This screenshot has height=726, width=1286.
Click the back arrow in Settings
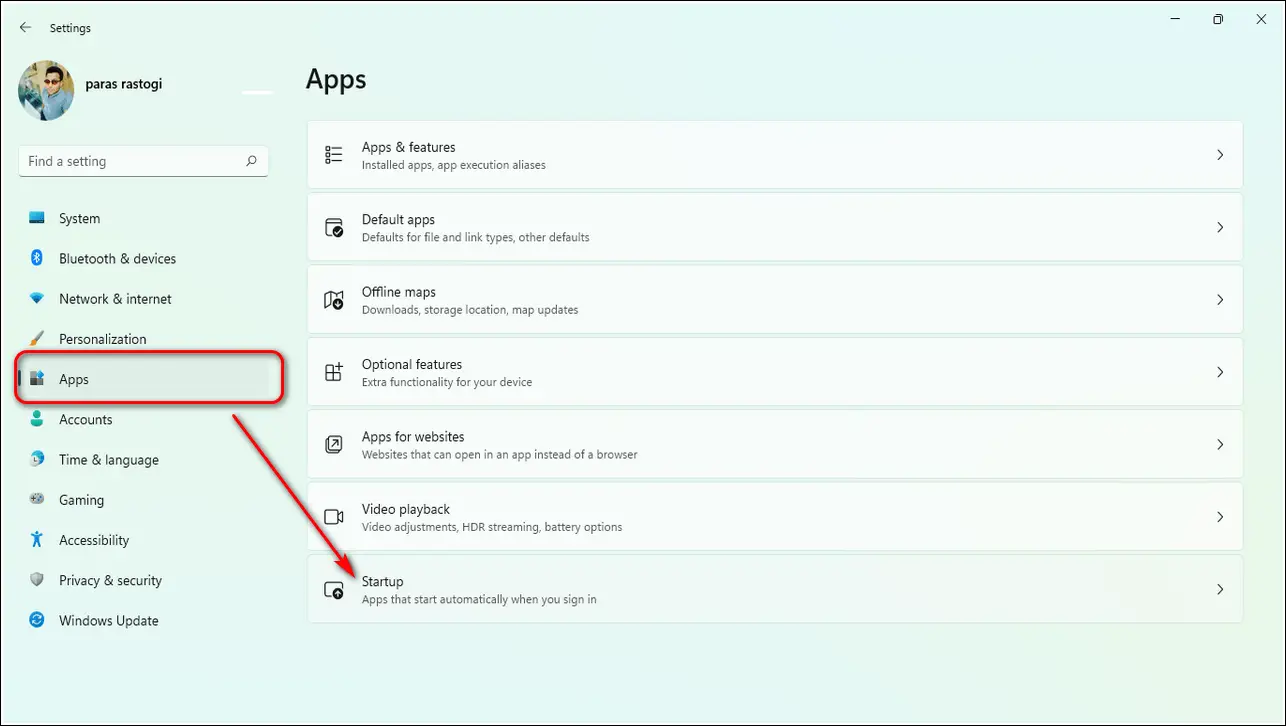pyautogui.click(x=26, y=28)
